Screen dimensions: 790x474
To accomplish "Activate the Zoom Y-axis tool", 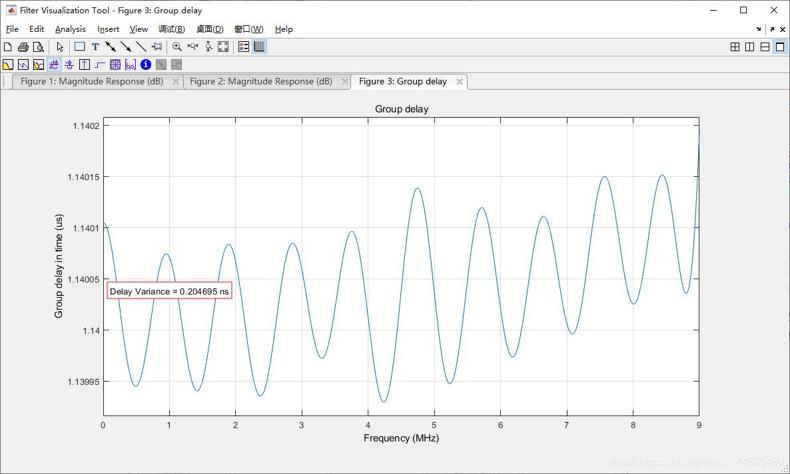I will coord(208,47).
